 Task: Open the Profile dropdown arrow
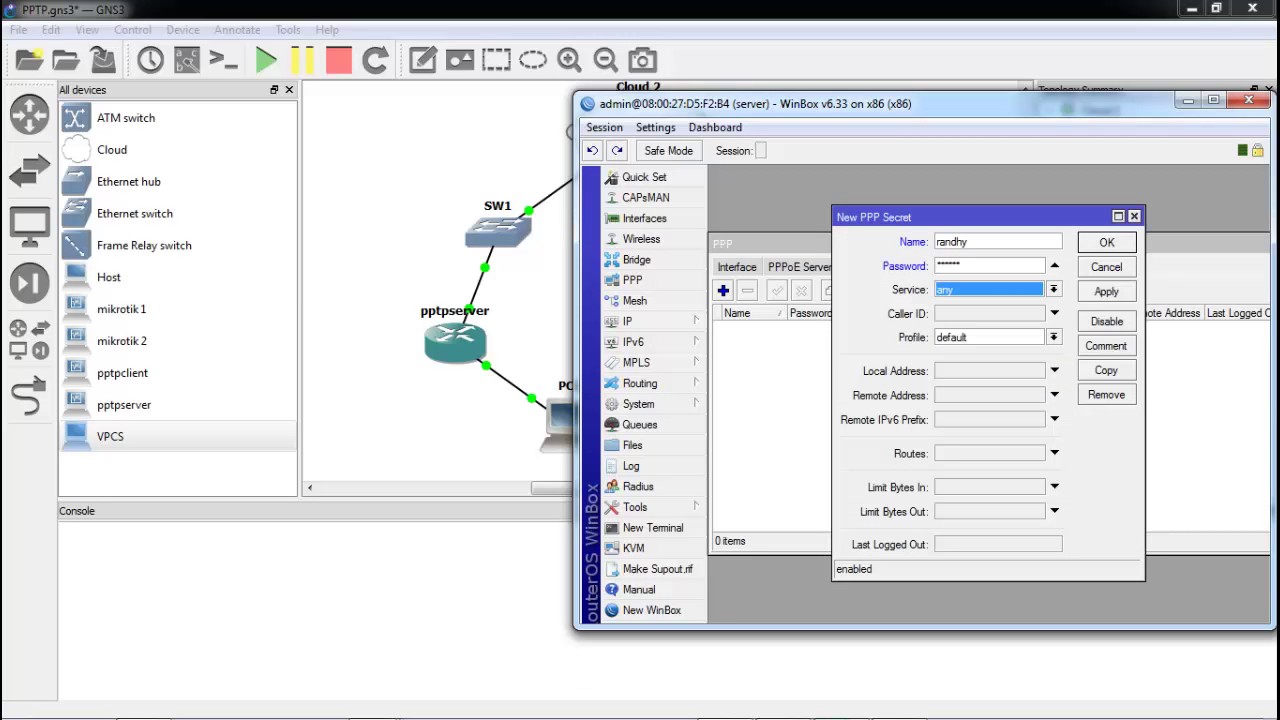point(1053,337)
